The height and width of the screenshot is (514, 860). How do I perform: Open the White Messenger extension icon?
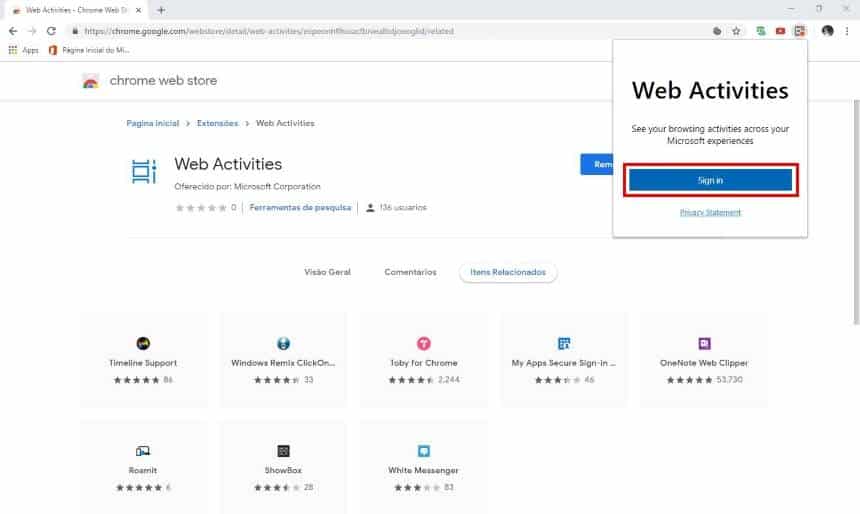[x=423, y=451]
